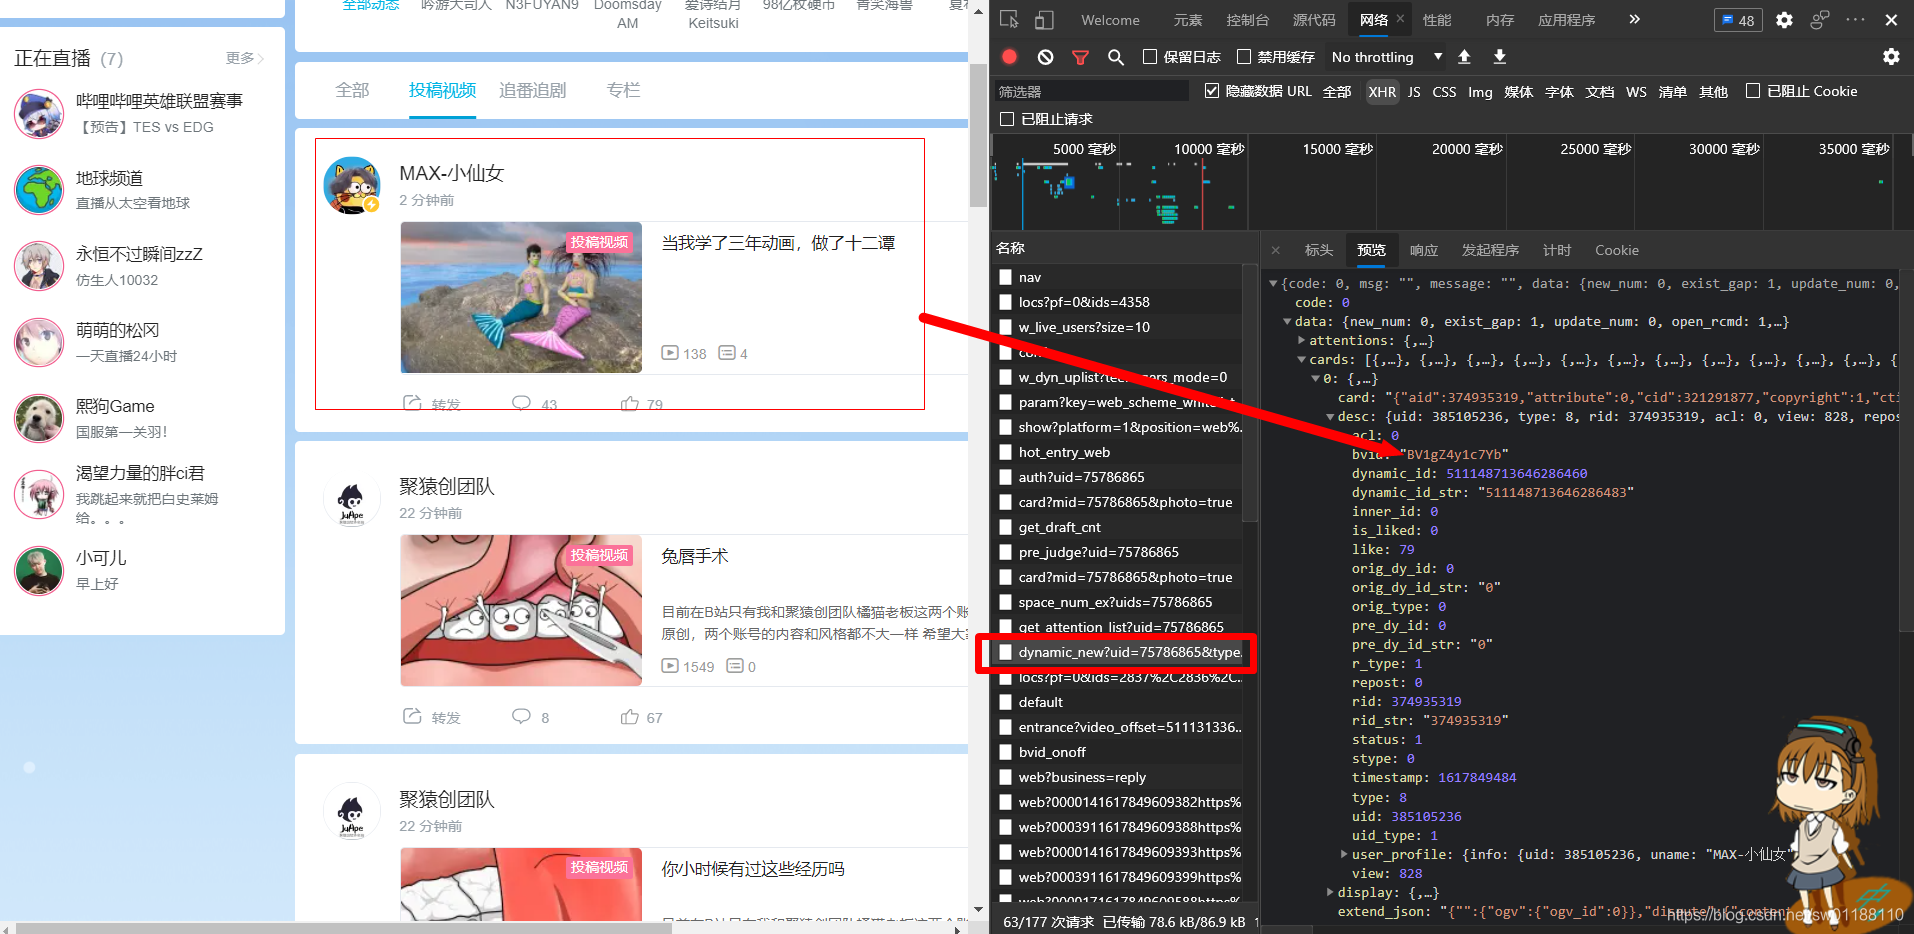Activate the inspect element picker icon
The height and width of the screenshot is (934, 1914).
point(1009,19)
